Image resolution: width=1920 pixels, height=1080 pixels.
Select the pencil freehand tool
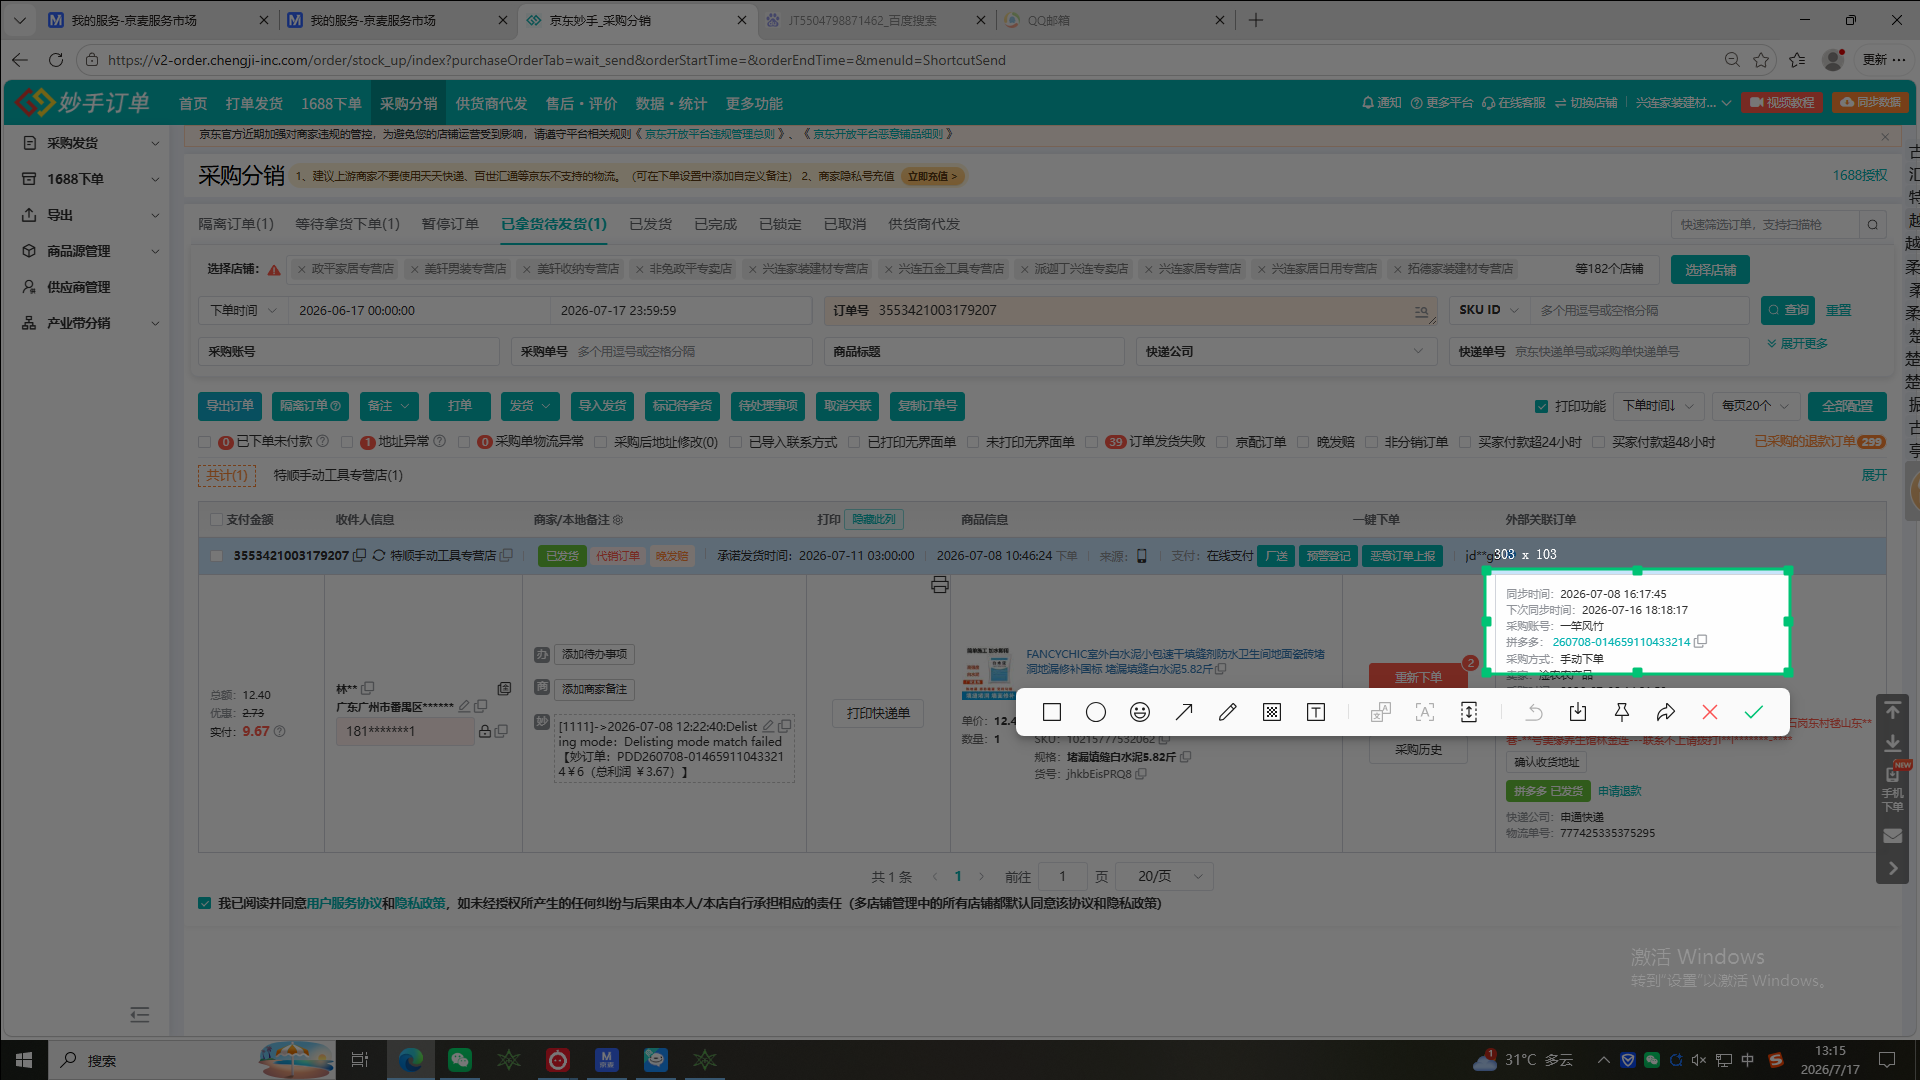(1228, 712)
